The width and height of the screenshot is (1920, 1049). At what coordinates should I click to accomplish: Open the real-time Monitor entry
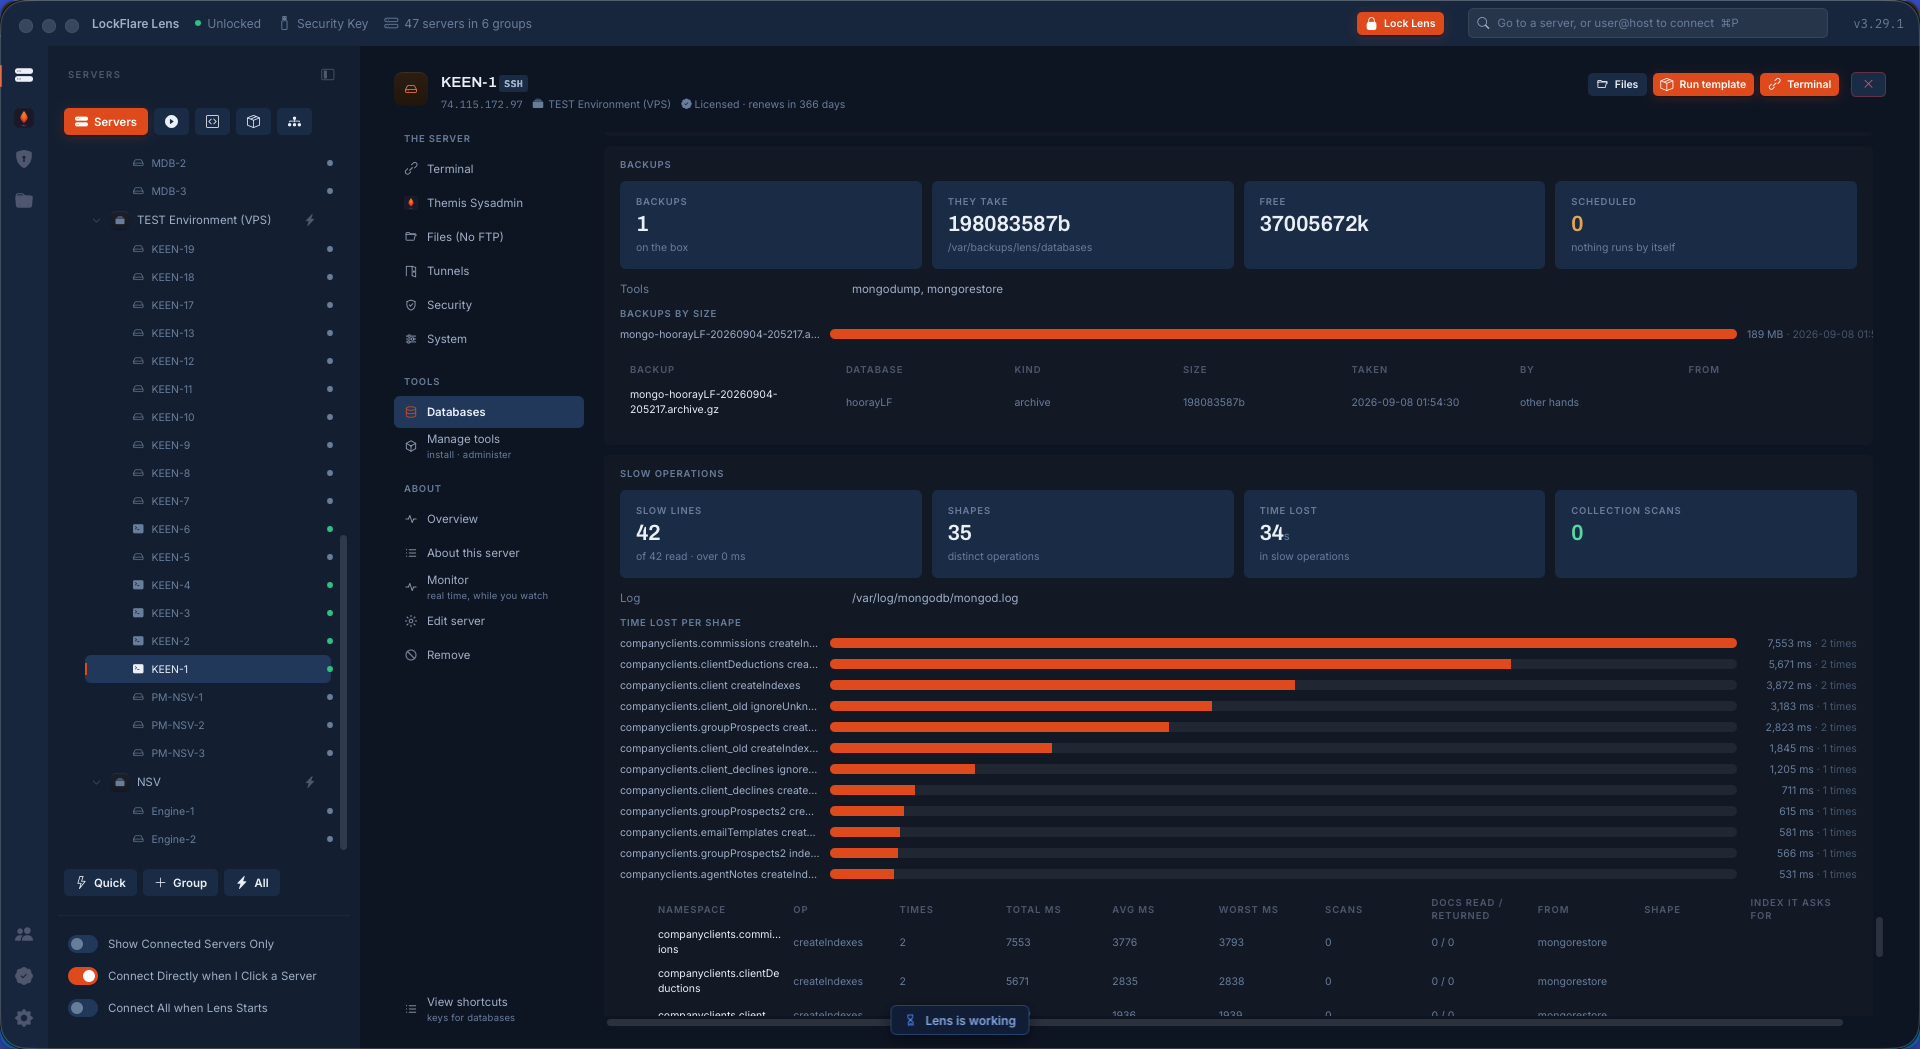(489, 587)
